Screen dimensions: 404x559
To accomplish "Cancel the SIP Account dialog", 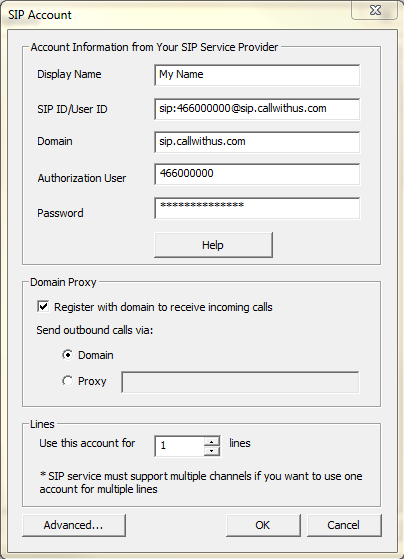I will tap(344, 525).
